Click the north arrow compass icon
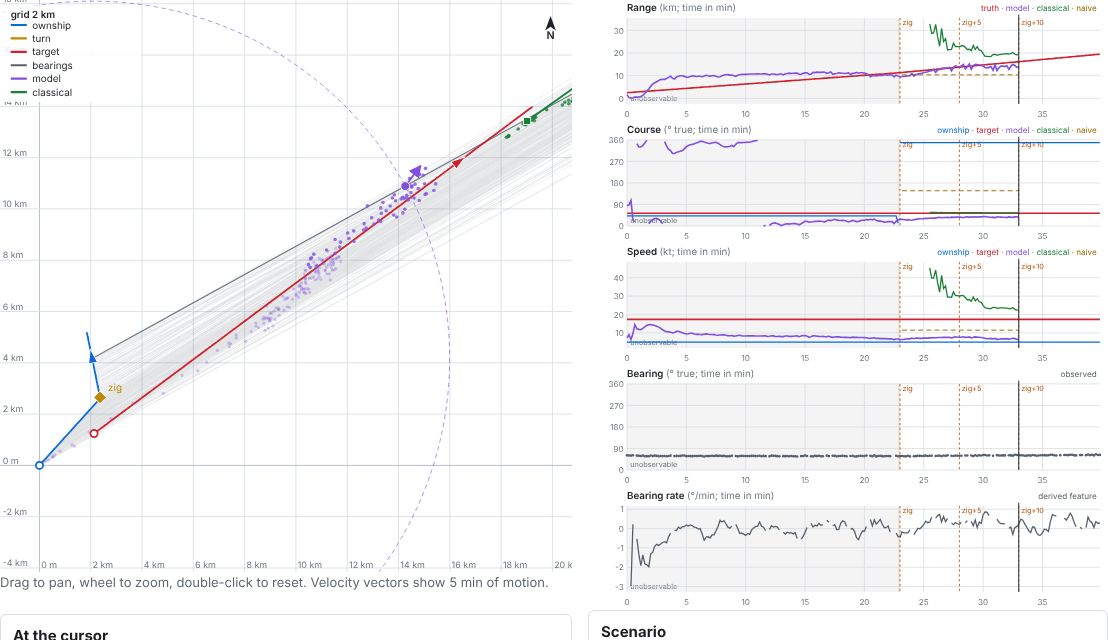1108x640 pixels. tap(550, 28)
